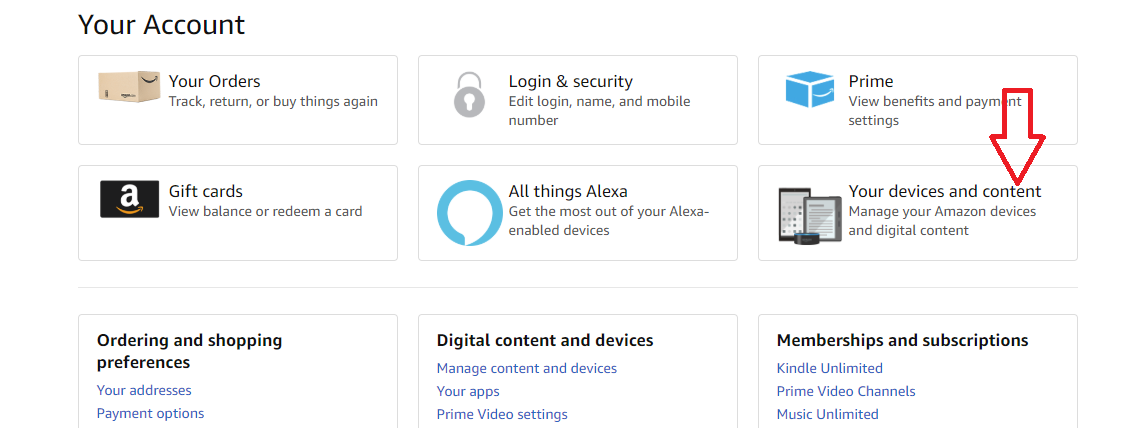The height and width of the screenshot is (428, 1125).
Task: Click the Your Account page title
Action: (161, 24)
